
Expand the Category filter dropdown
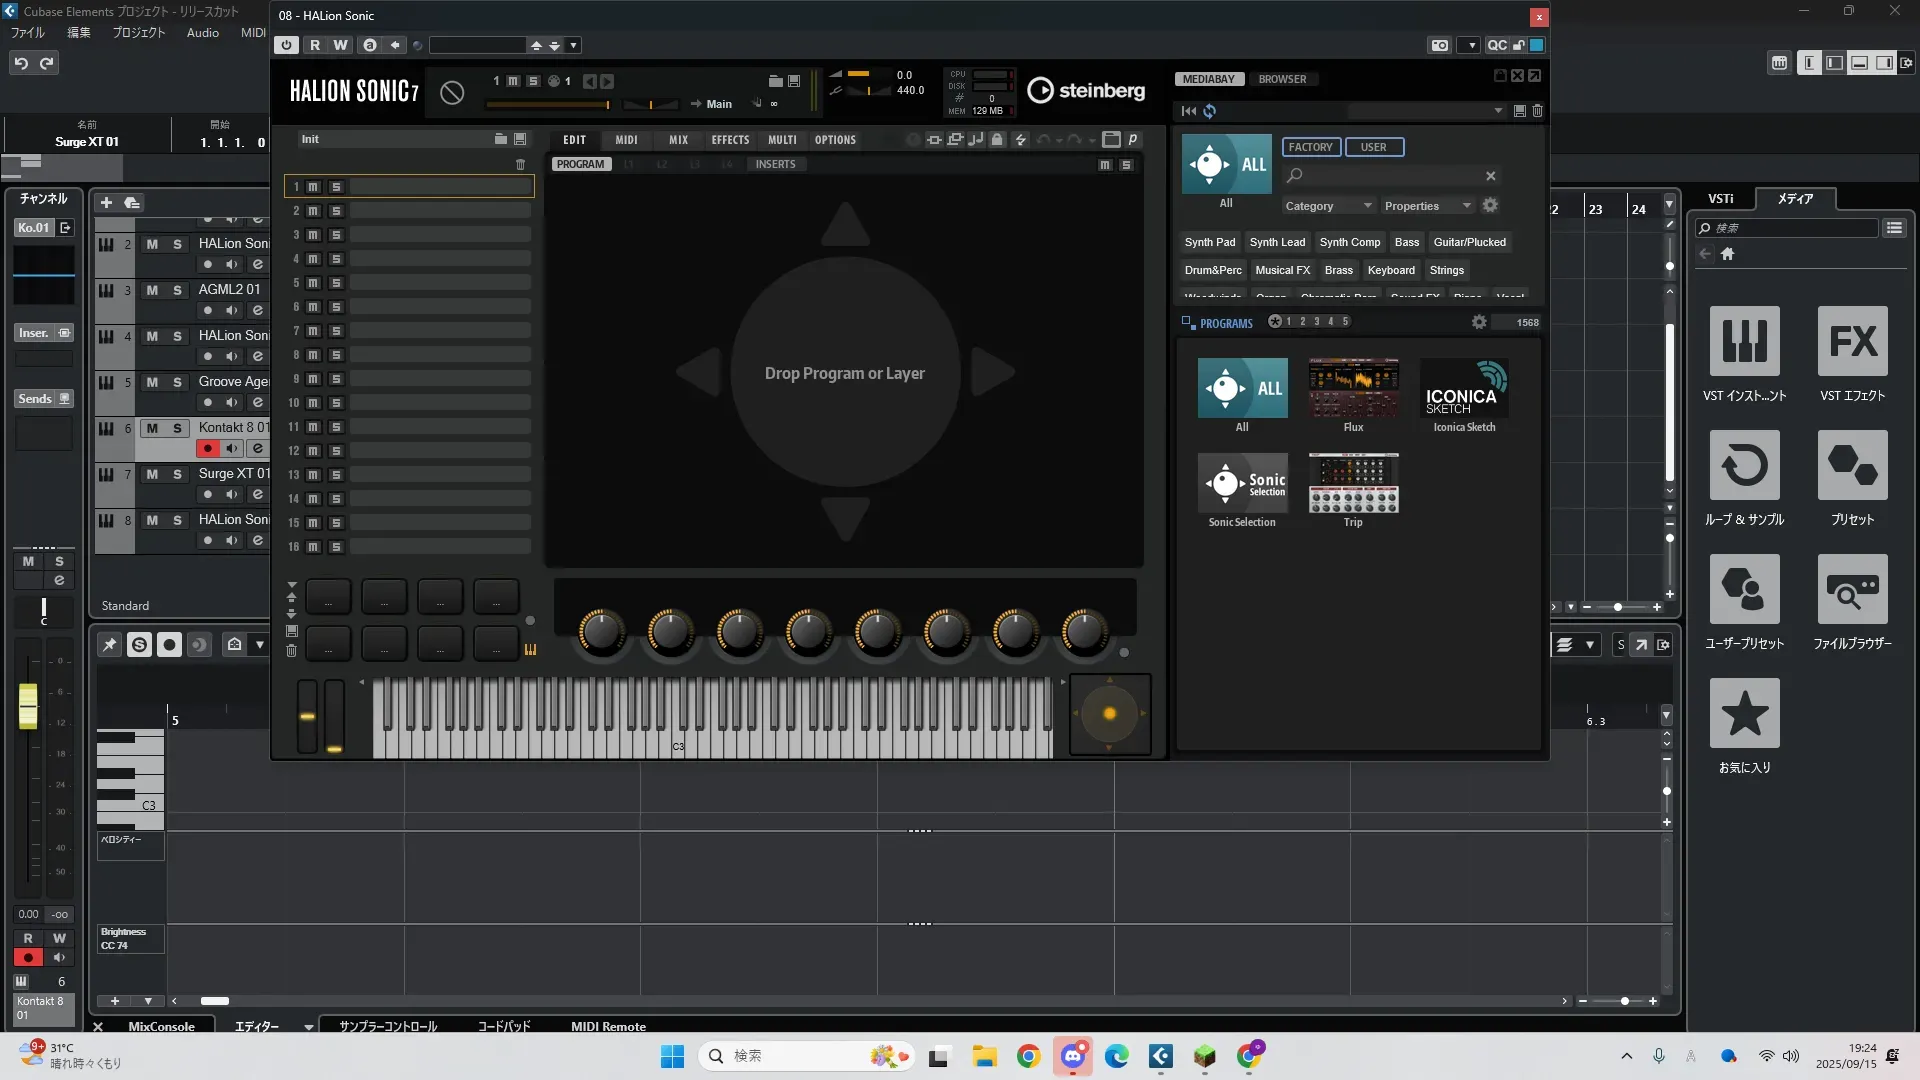[x=1329, y=206]
